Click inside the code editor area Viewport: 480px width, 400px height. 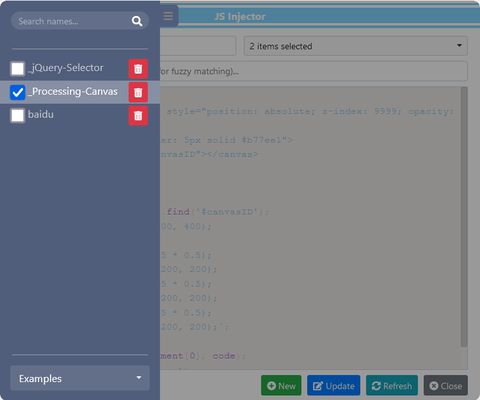coord(310,227)
